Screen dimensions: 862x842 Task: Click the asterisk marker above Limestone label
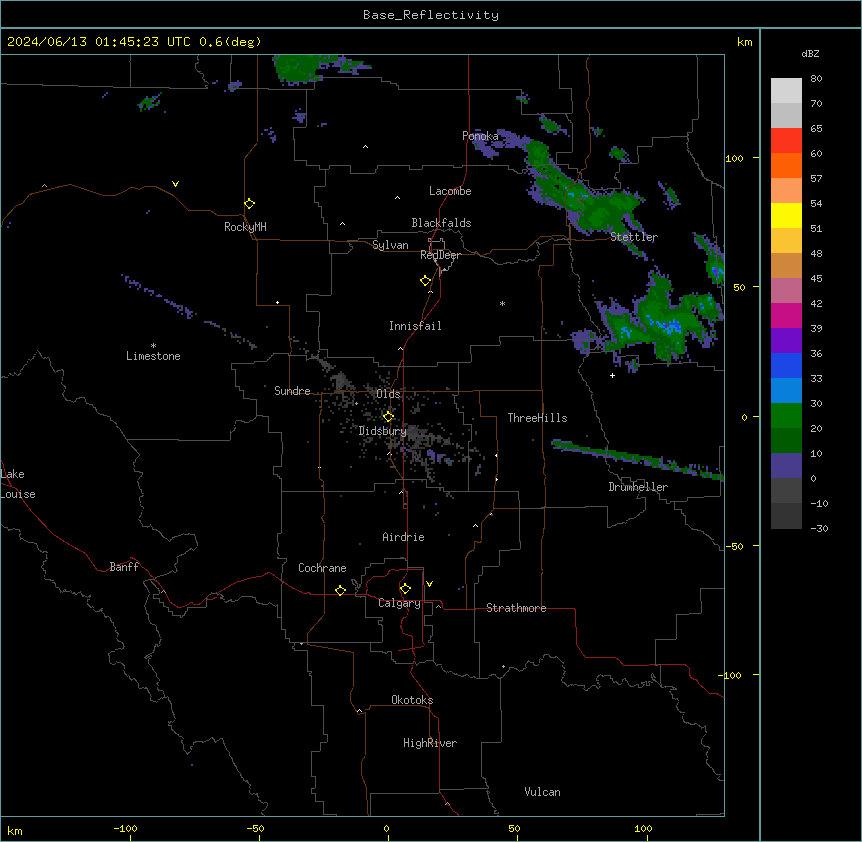(153, 346)
